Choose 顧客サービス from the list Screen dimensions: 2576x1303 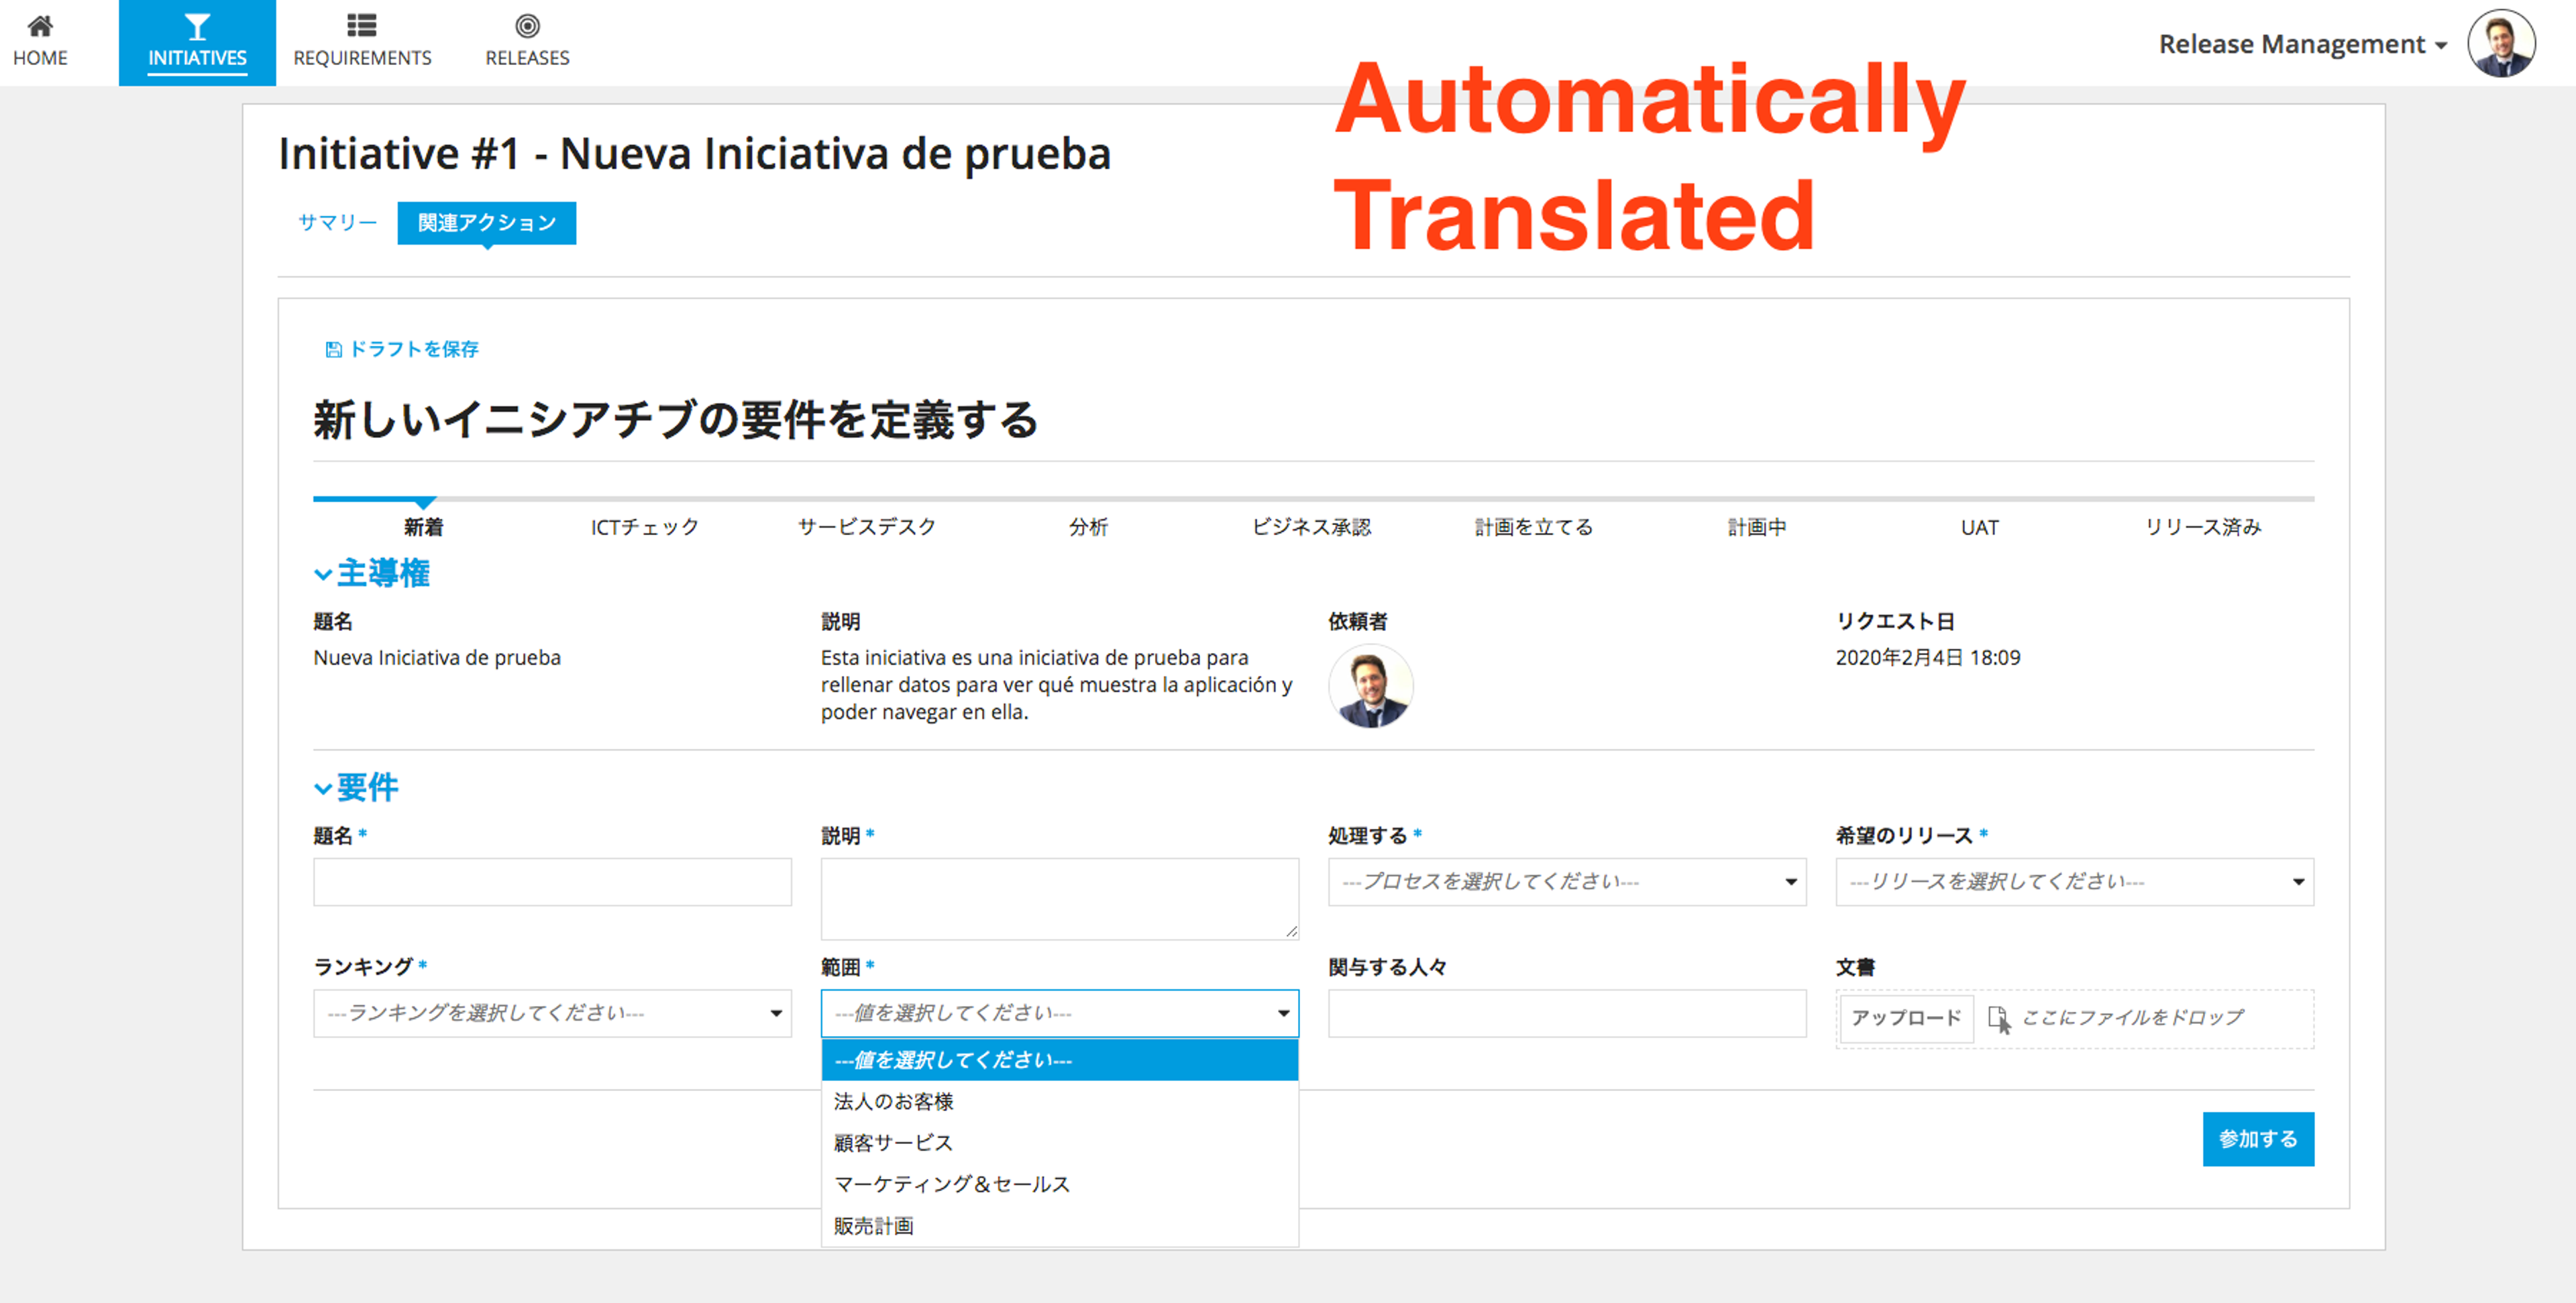(x=1059, y=1143)
